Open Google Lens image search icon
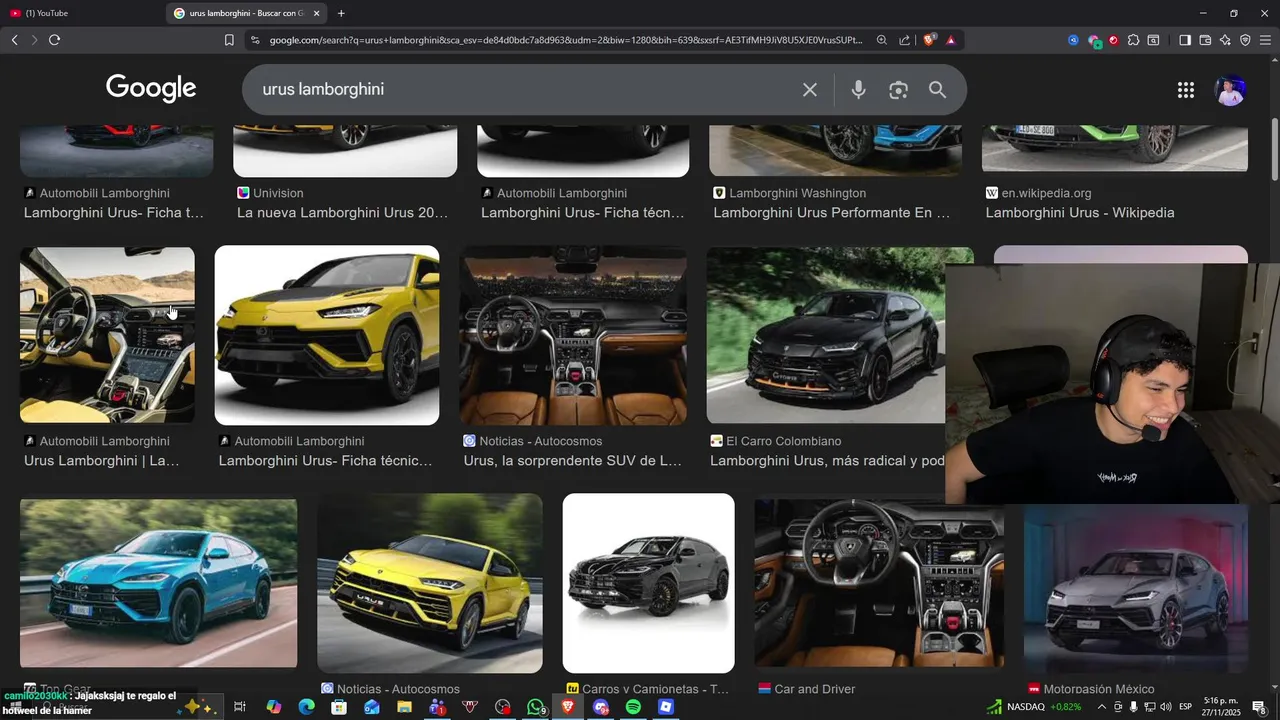The width and height of the screenshot is (1280, 720). pos(898,90)
